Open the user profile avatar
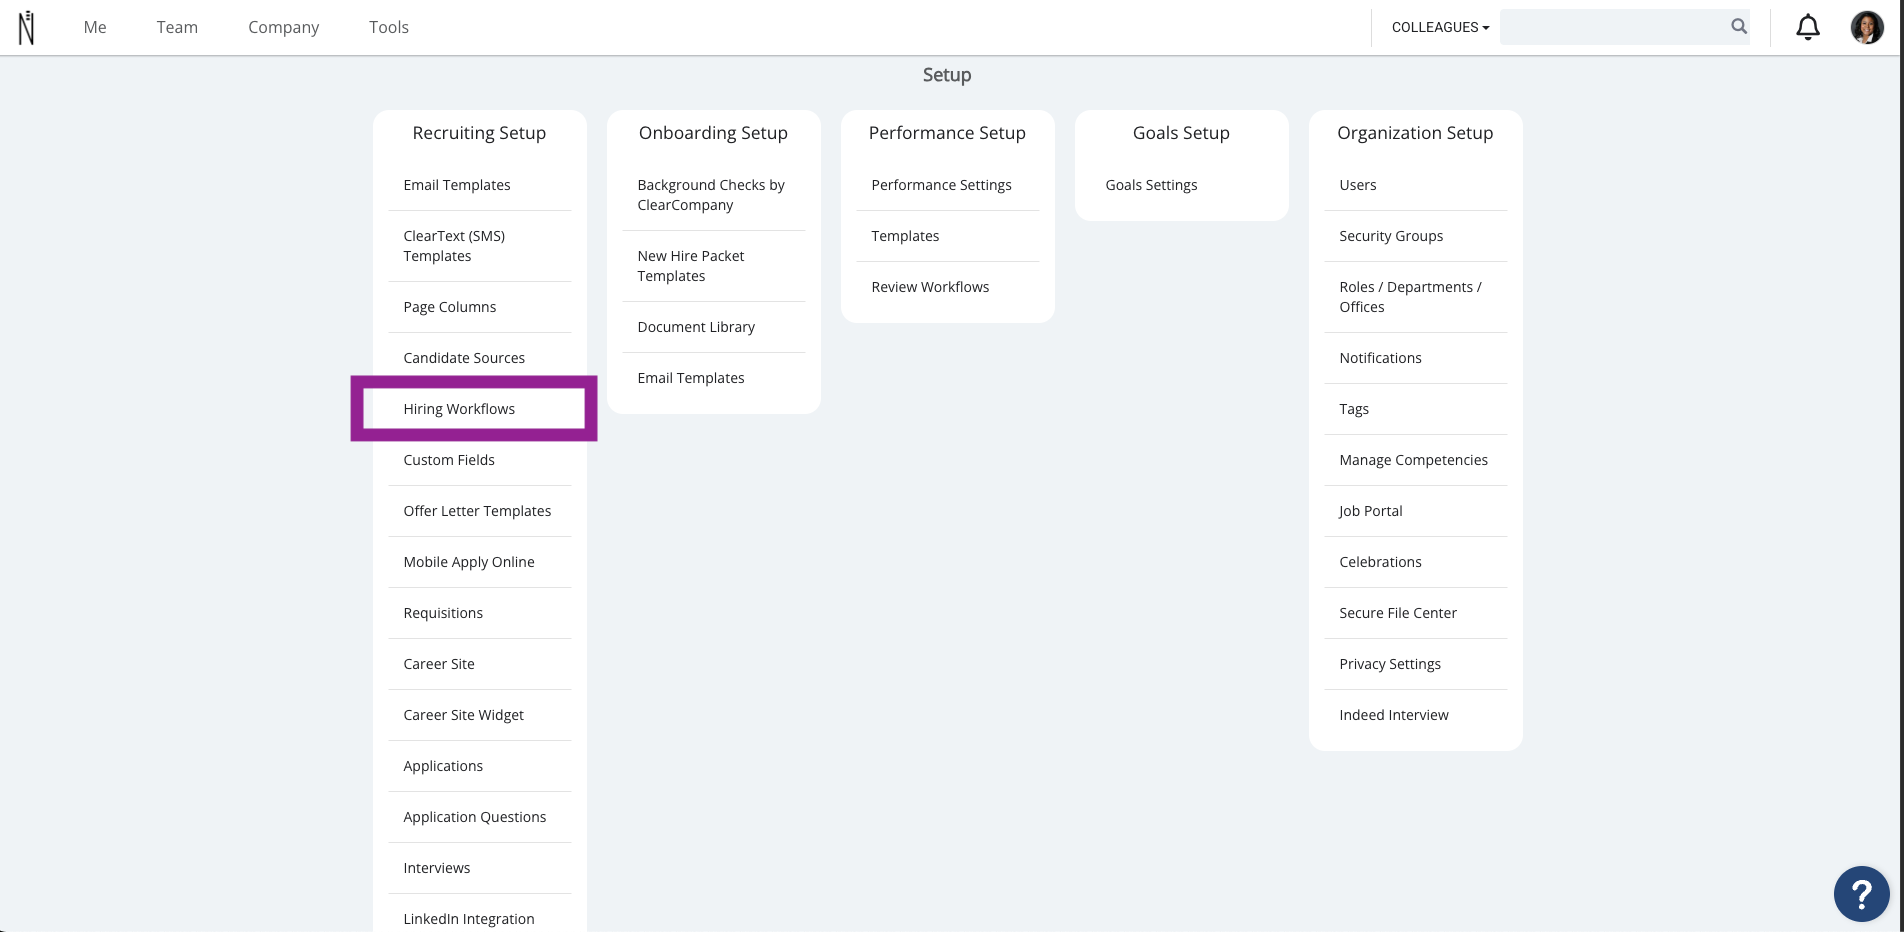Image resolution: width=1904 pixels, height=932 pixels. click(1866, 27)
